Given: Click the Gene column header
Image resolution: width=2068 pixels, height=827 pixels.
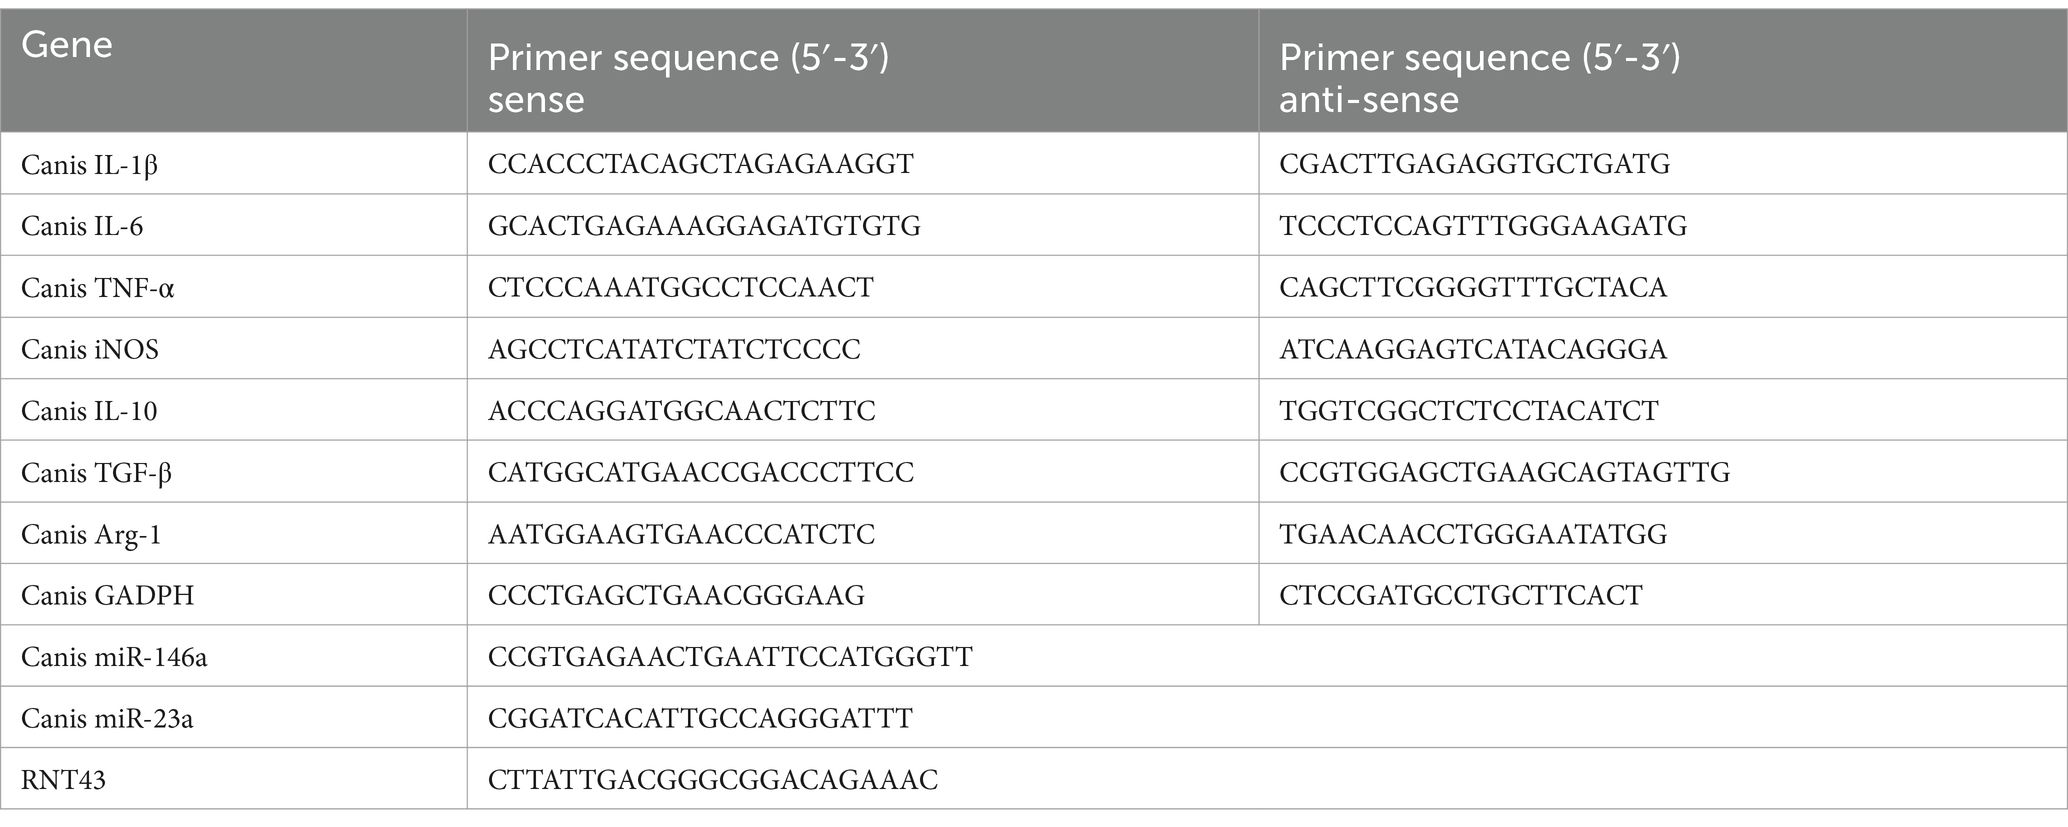Looking at the screenshot, I should 67,46.
